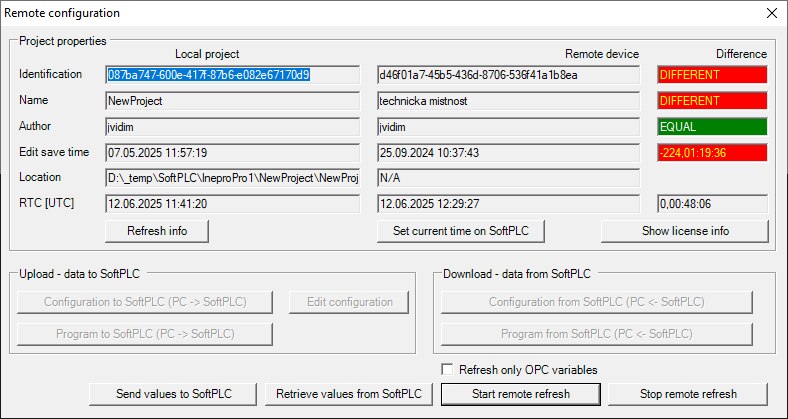Click Send values to SoftPLC
788x419 pixels.
click(173, 394)
